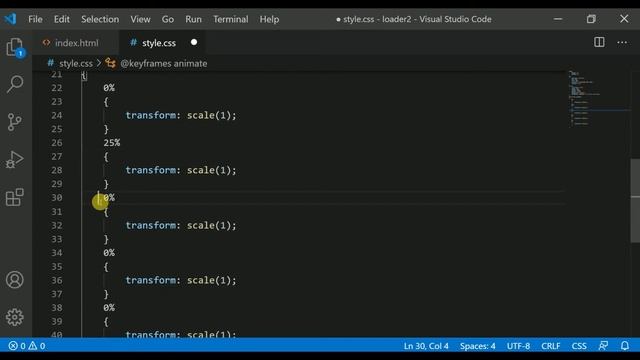Open the Terminal menu

click(231, 19)
